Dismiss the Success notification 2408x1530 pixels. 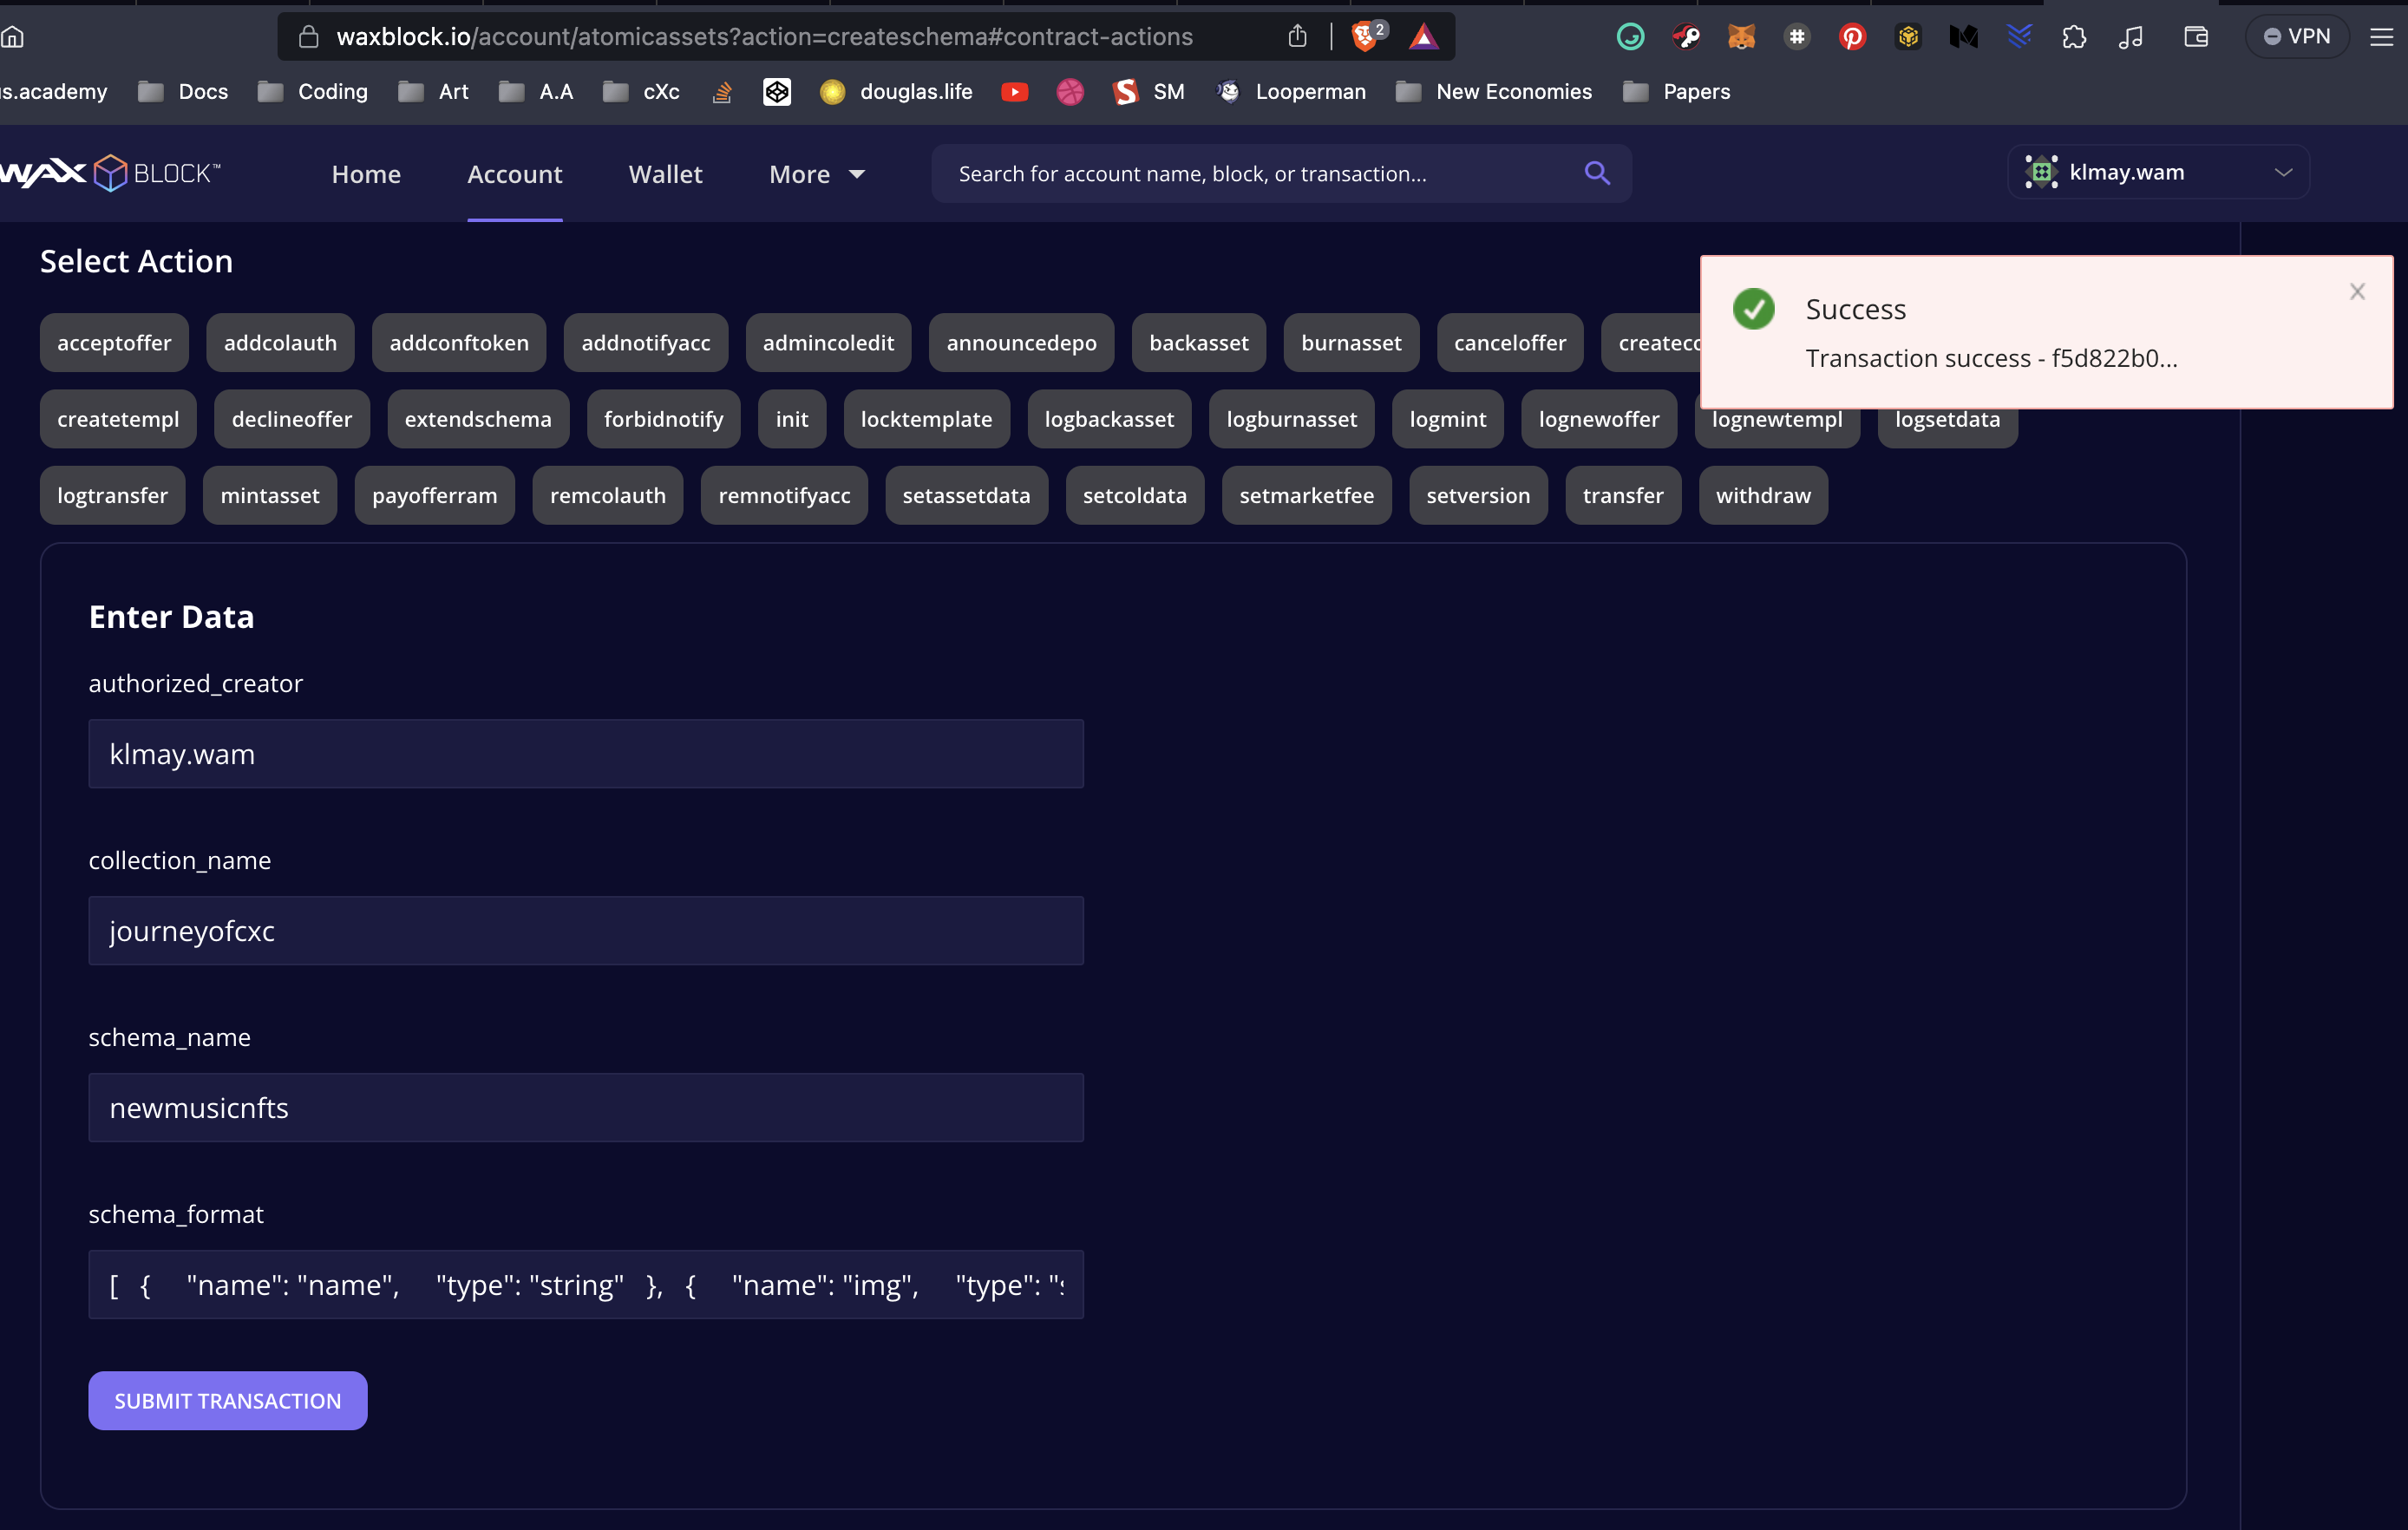pos(2357,291)
